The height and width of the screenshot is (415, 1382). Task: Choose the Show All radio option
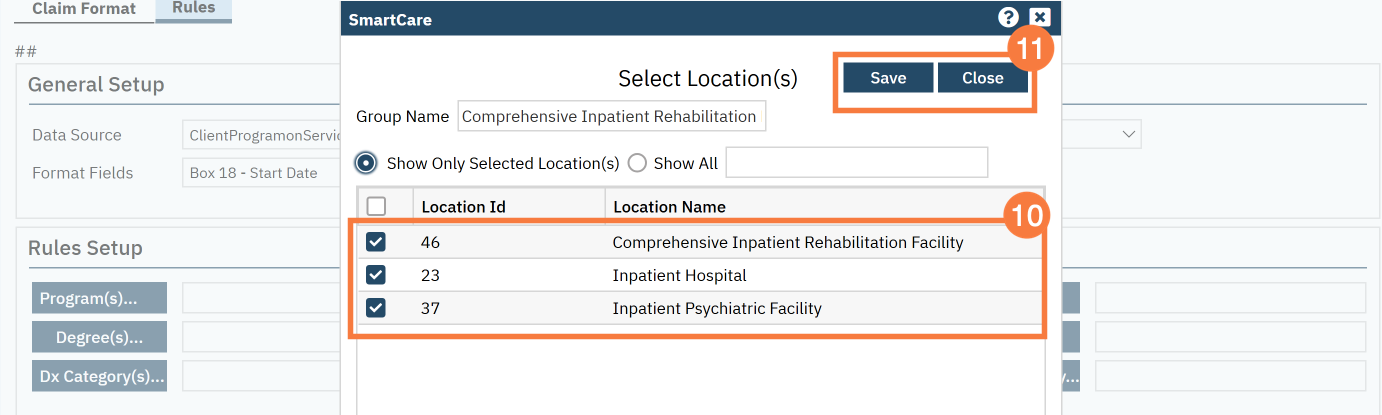(637, 163)
